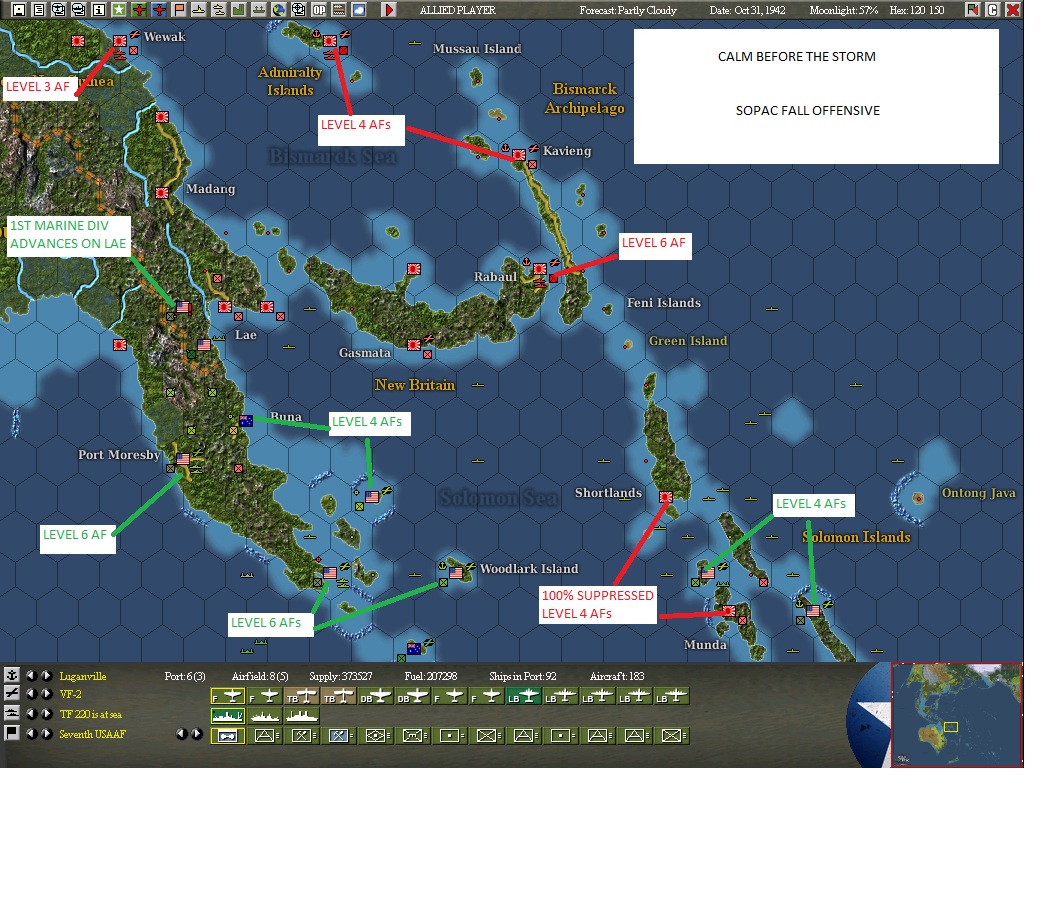Open the single yellow ship list icon

pos(199,9)
